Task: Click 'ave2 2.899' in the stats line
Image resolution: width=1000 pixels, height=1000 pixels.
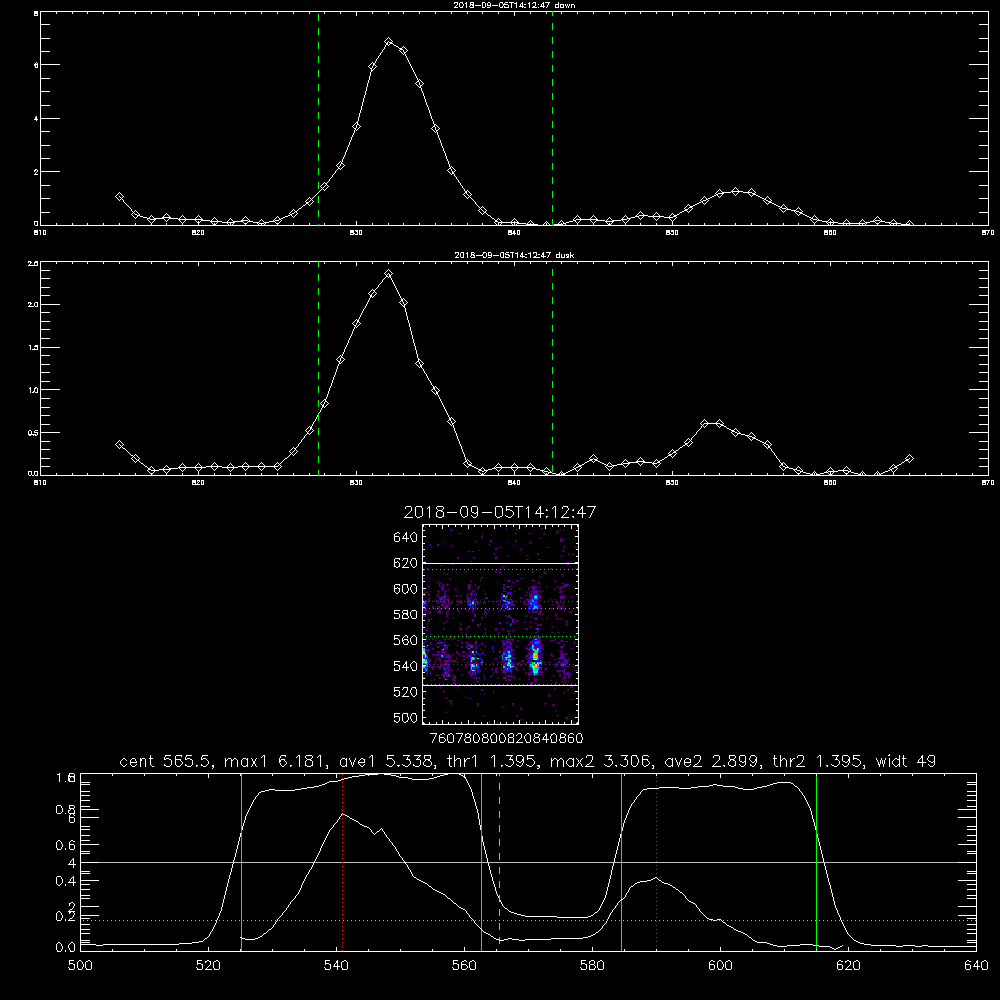Action: [x=712, y=761]
